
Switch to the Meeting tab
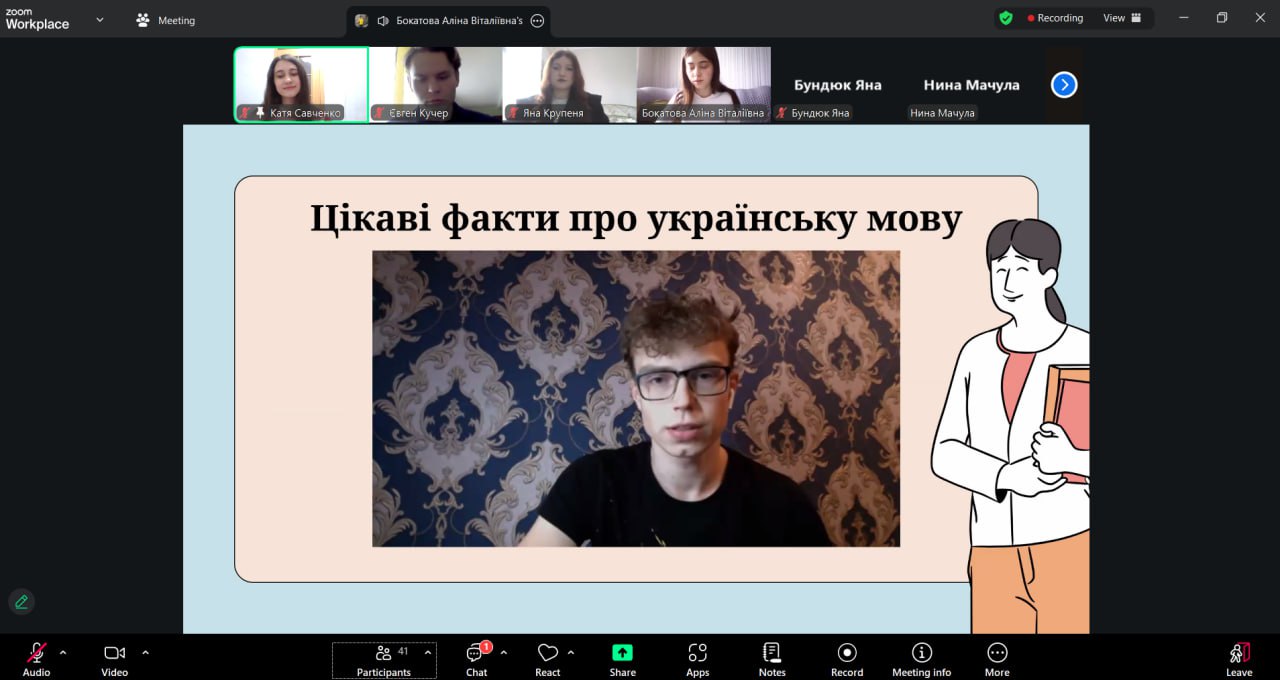click(x=166, y=20)
